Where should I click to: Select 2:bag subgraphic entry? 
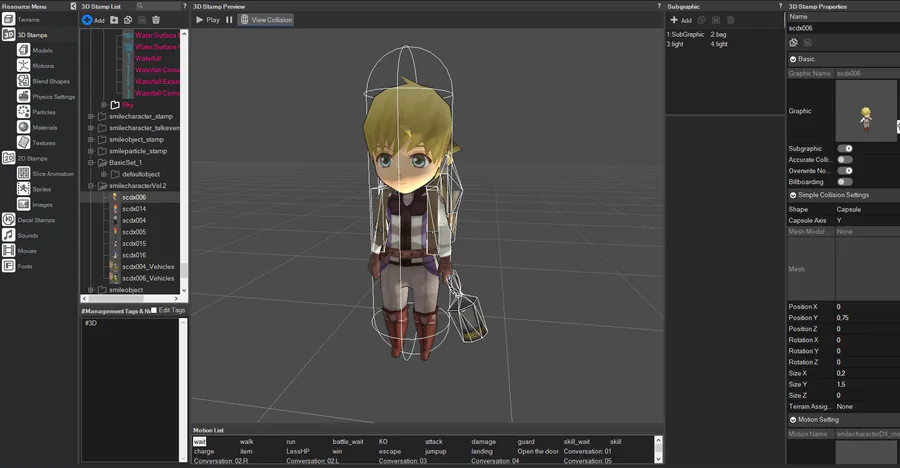[x=719, y=34]
